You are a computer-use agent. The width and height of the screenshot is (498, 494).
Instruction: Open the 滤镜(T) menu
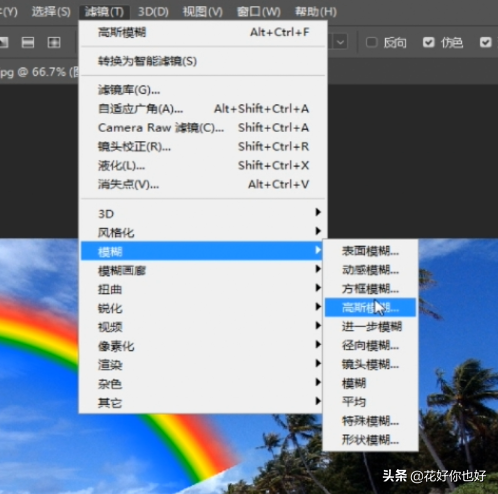104,12
